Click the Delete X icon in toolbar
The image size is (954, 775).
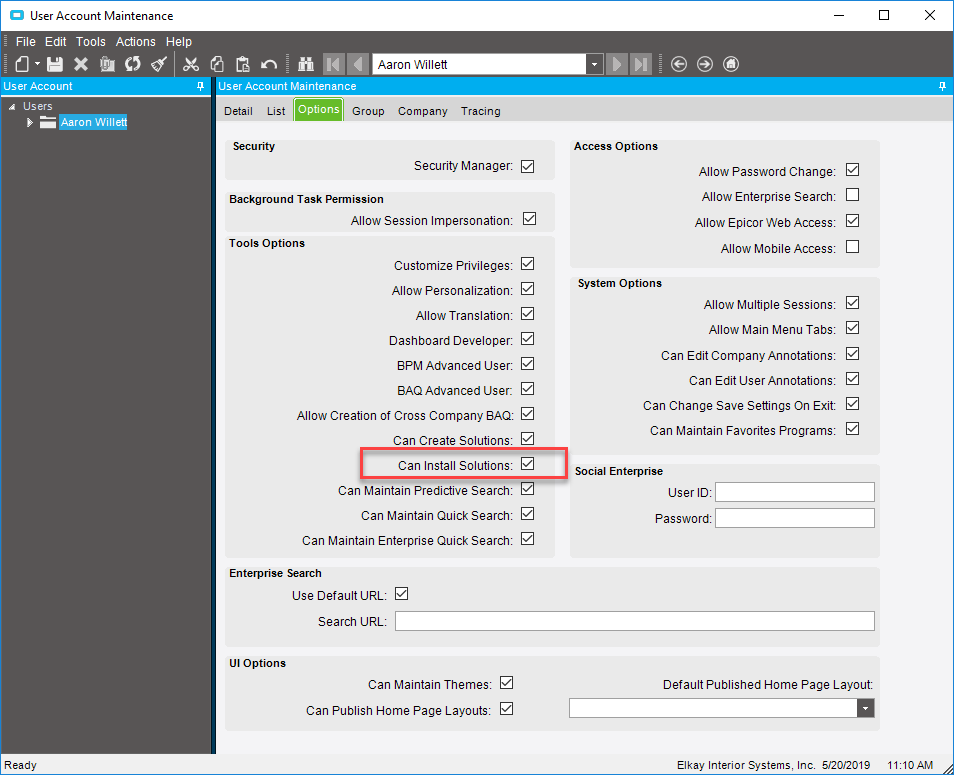coord(80,64)
